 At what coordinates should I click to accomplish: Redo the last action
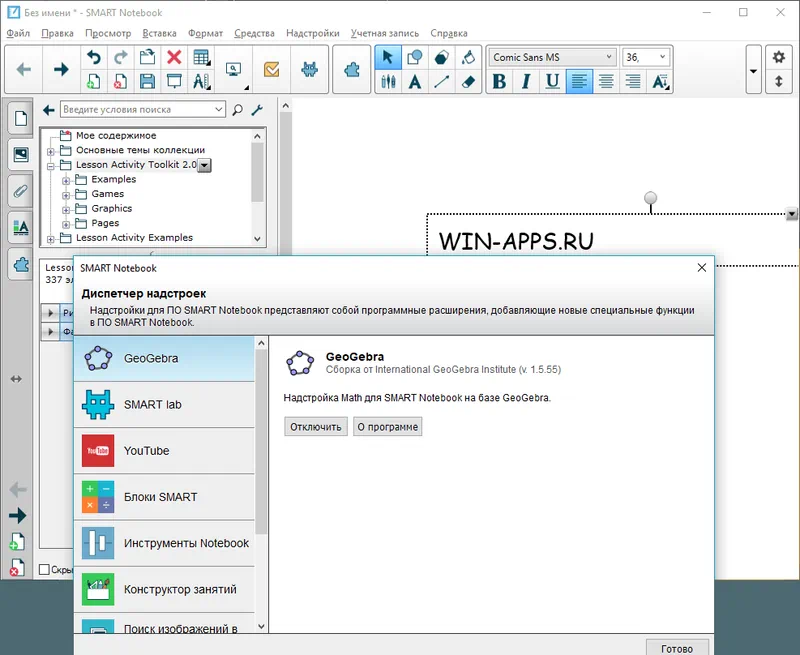tap(120, 57)
